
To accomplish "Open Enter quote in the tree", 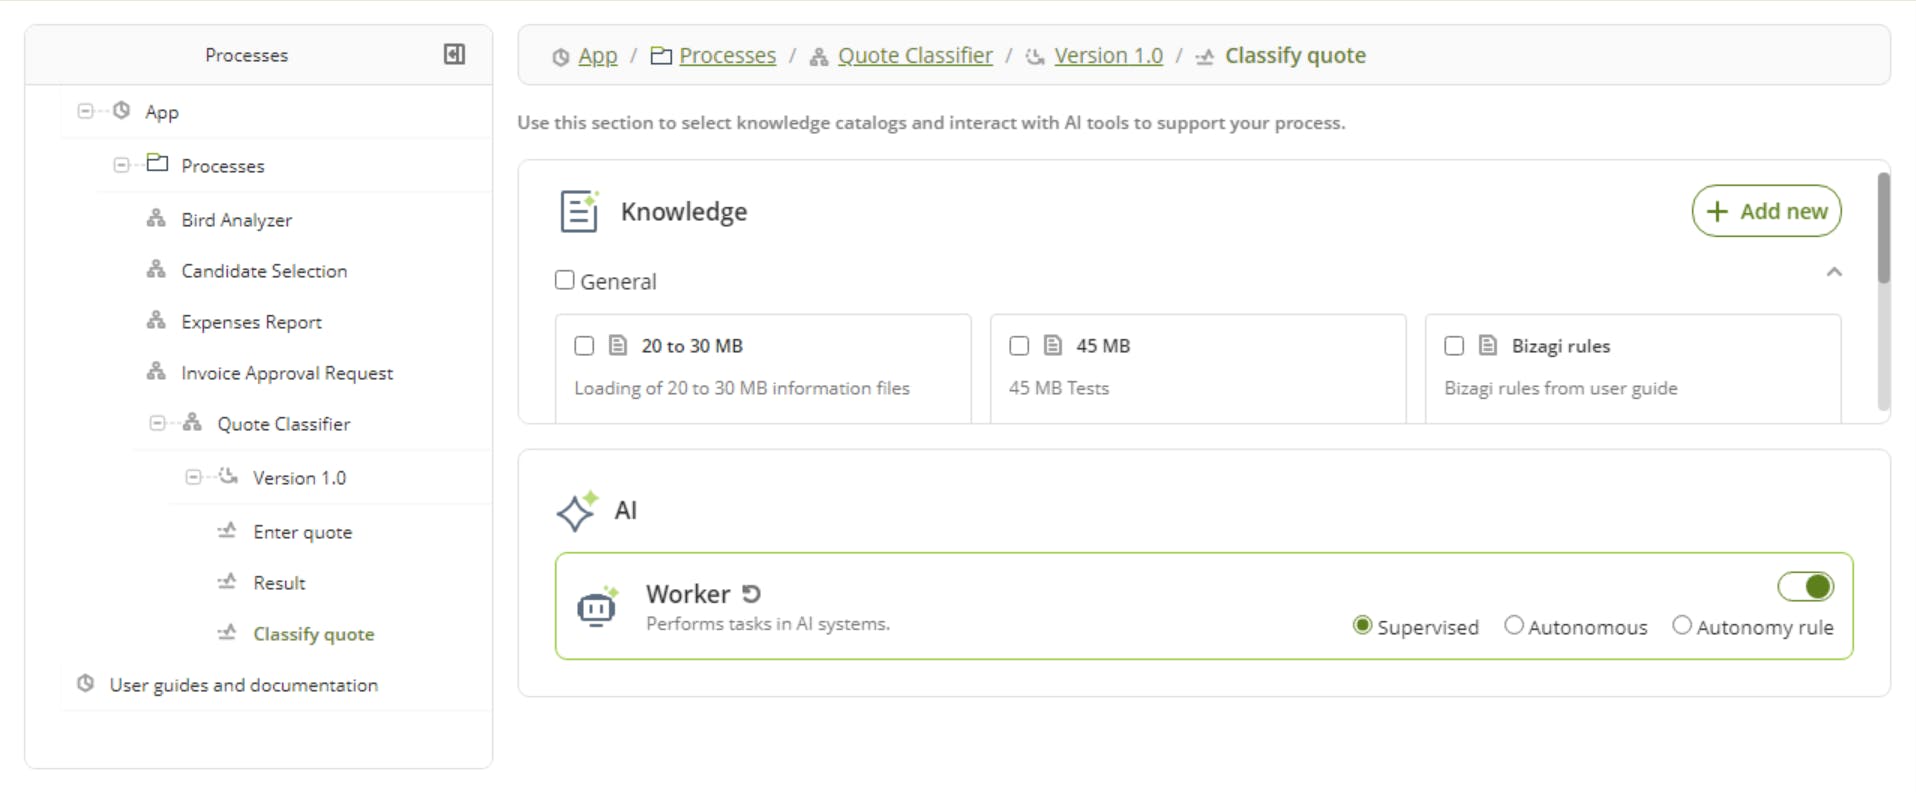I will click(302, 532).
